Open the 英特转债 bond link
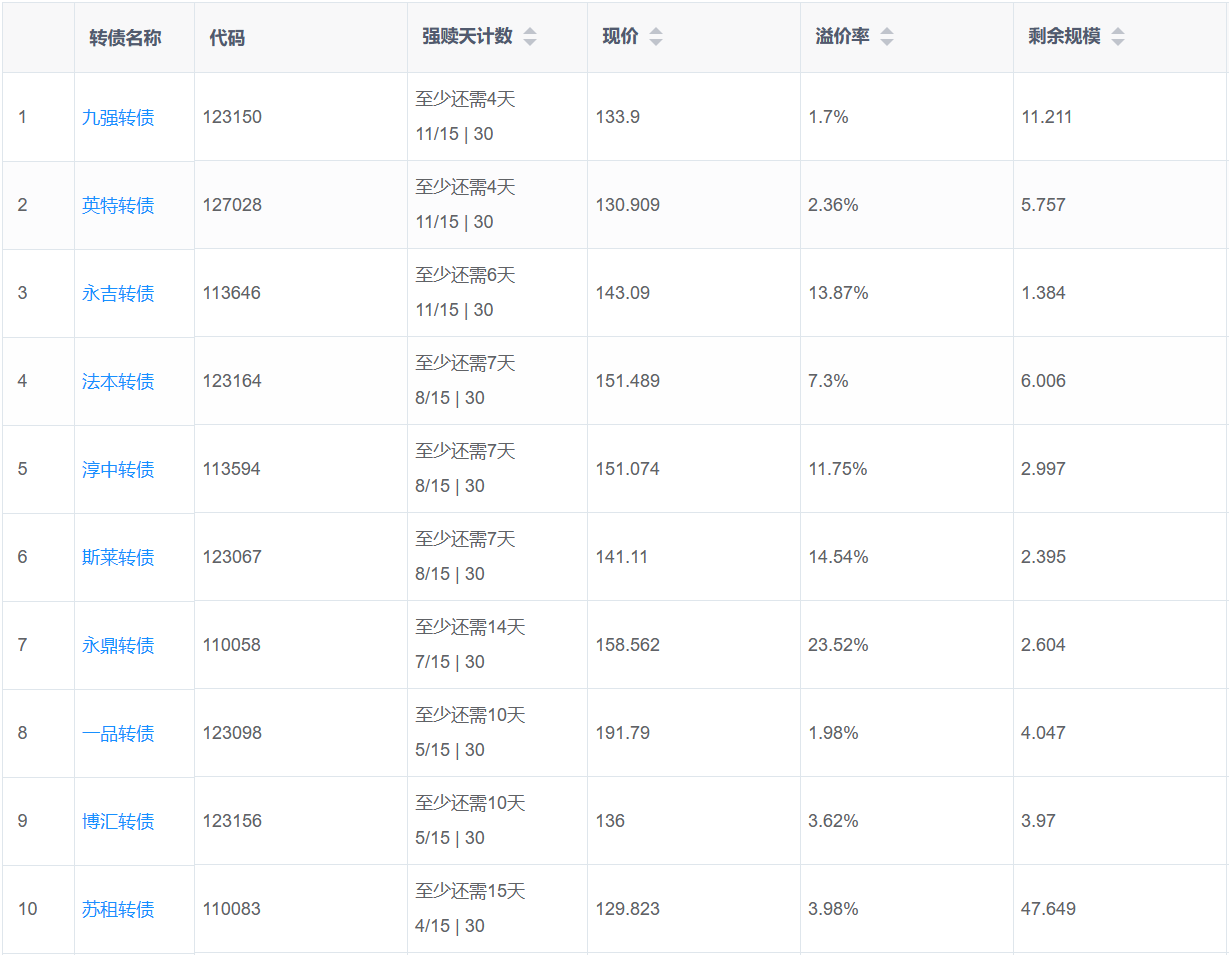Image resolution: width=1229 pixels, height=955 pixels. click(x=118, y=206)
